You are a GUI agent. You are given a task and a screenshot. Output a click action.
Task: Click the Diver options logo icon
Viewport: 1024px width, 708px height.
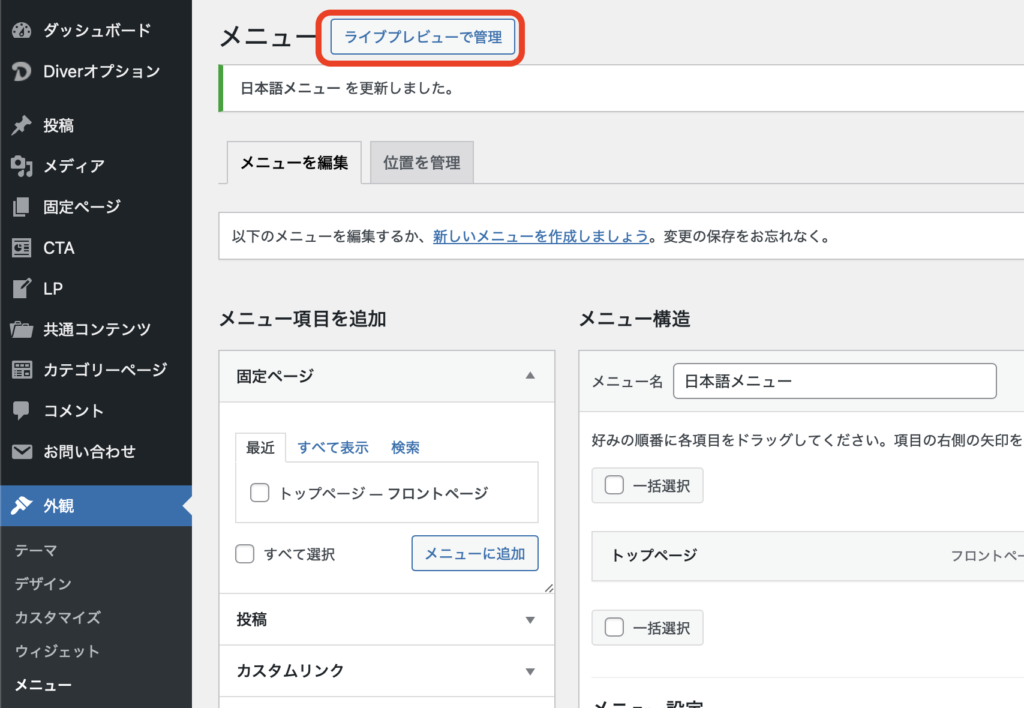21,72
